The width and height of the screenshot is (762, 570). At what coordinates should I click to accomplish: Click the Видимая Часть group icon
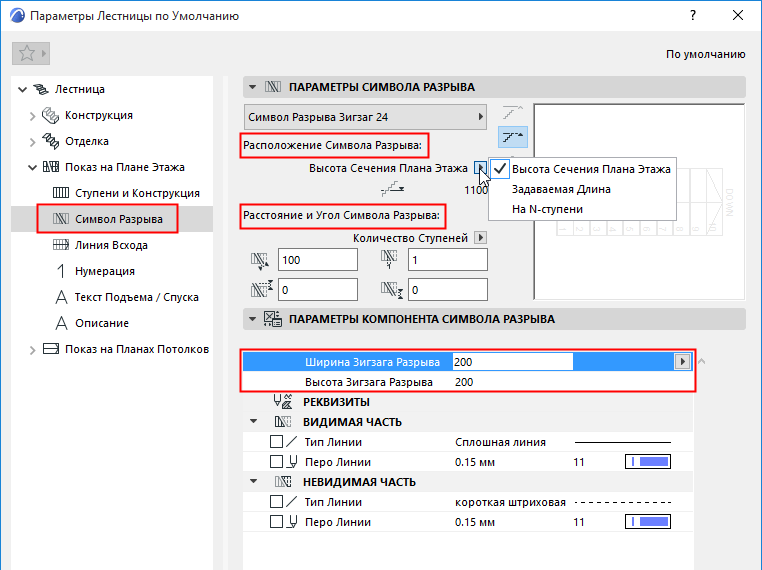282,422
